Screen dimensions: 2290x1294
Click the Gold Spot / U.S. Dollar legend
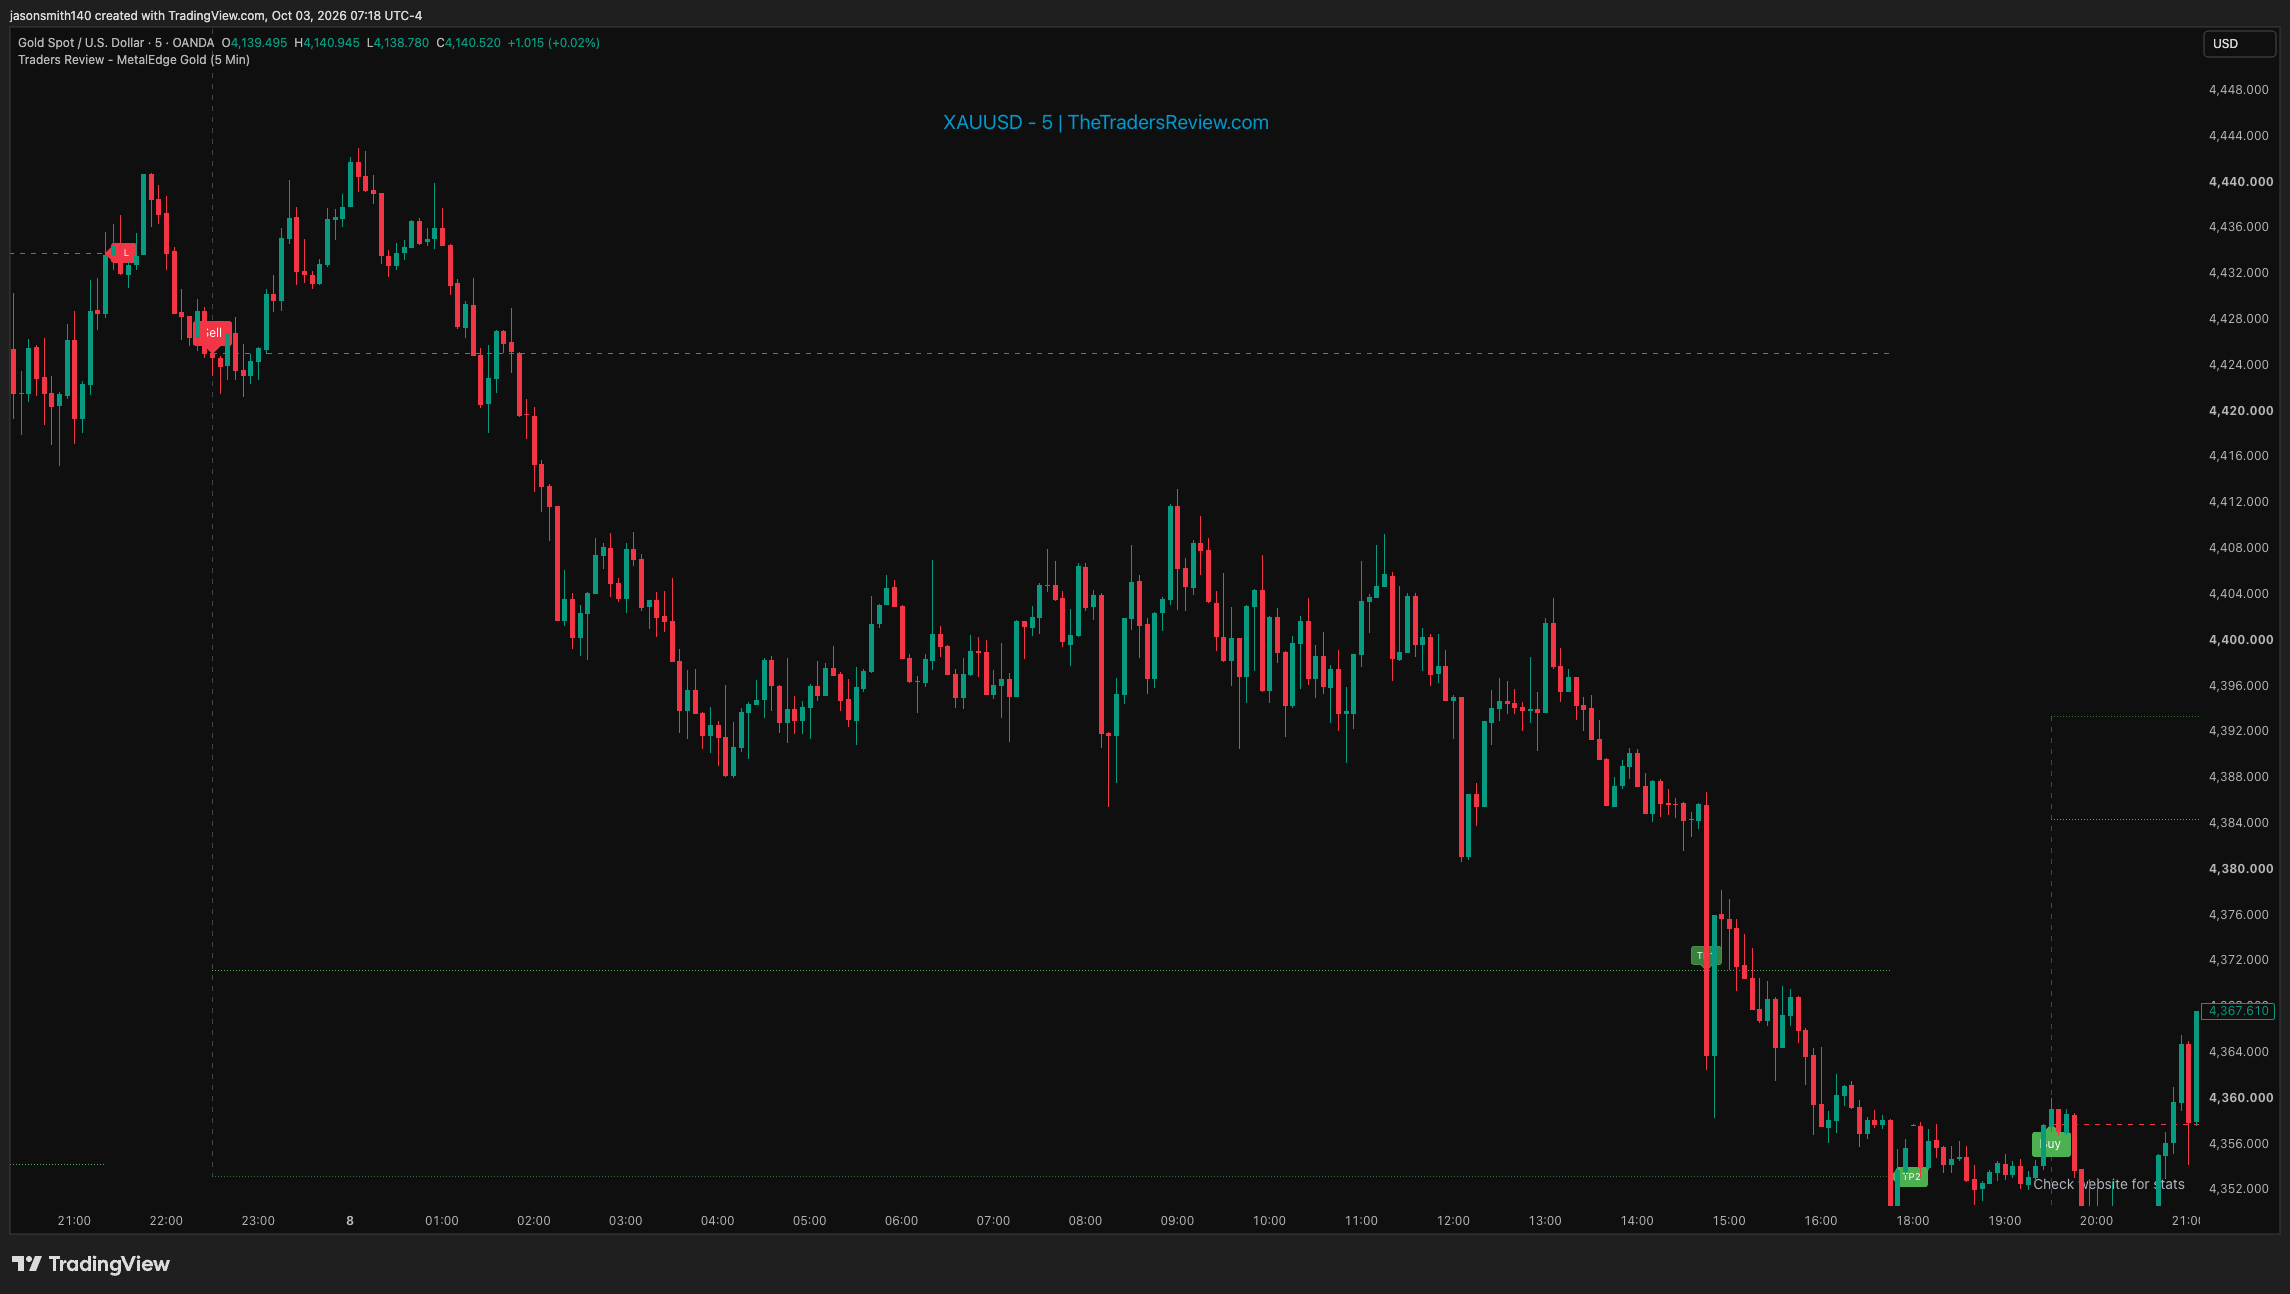(116, 43)
